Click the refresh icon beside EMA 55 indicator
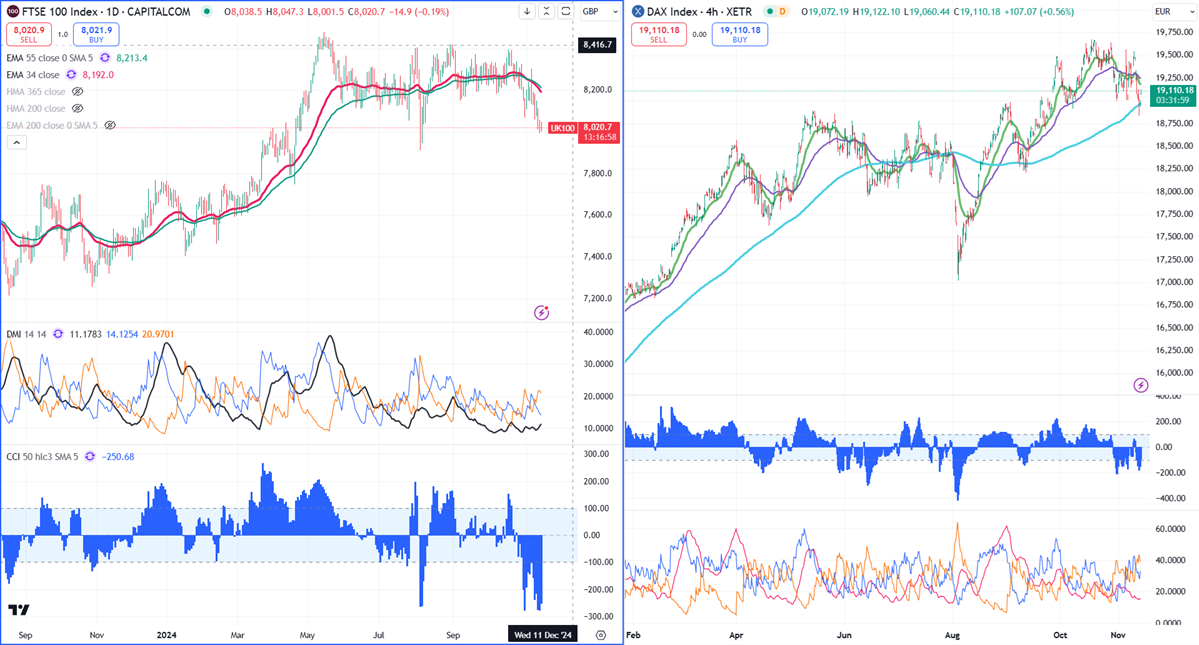Screen dimensions: 1199x645 (105, 58)
